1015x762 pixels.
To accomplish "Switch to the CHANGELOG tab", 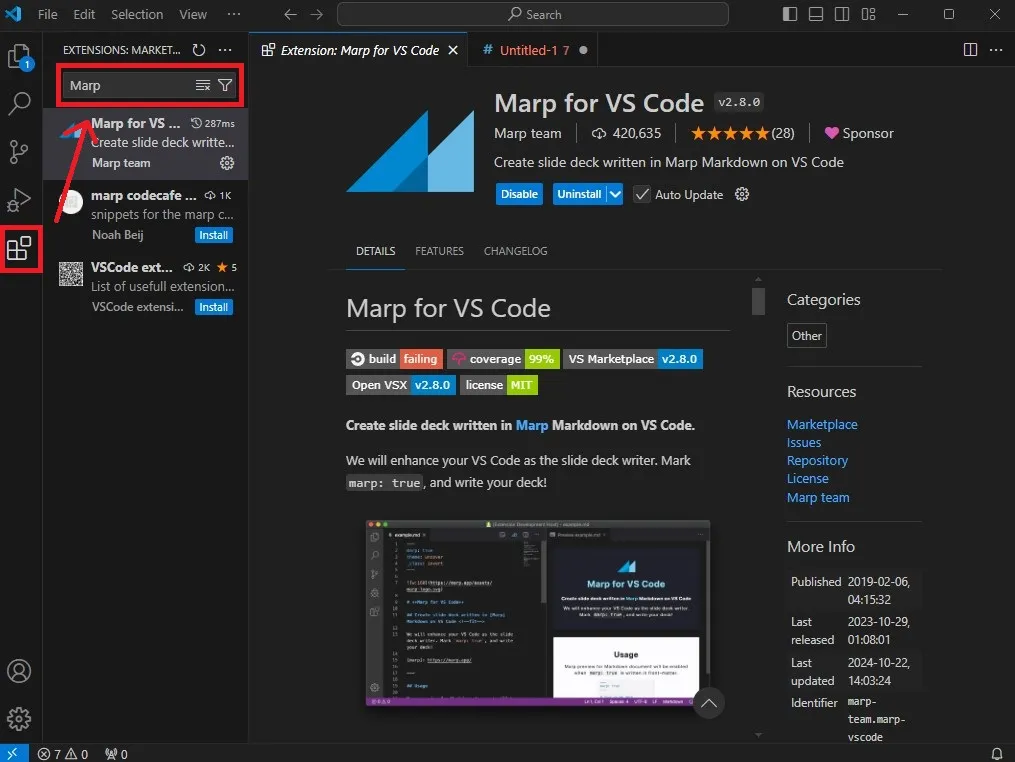I will 515,251.
